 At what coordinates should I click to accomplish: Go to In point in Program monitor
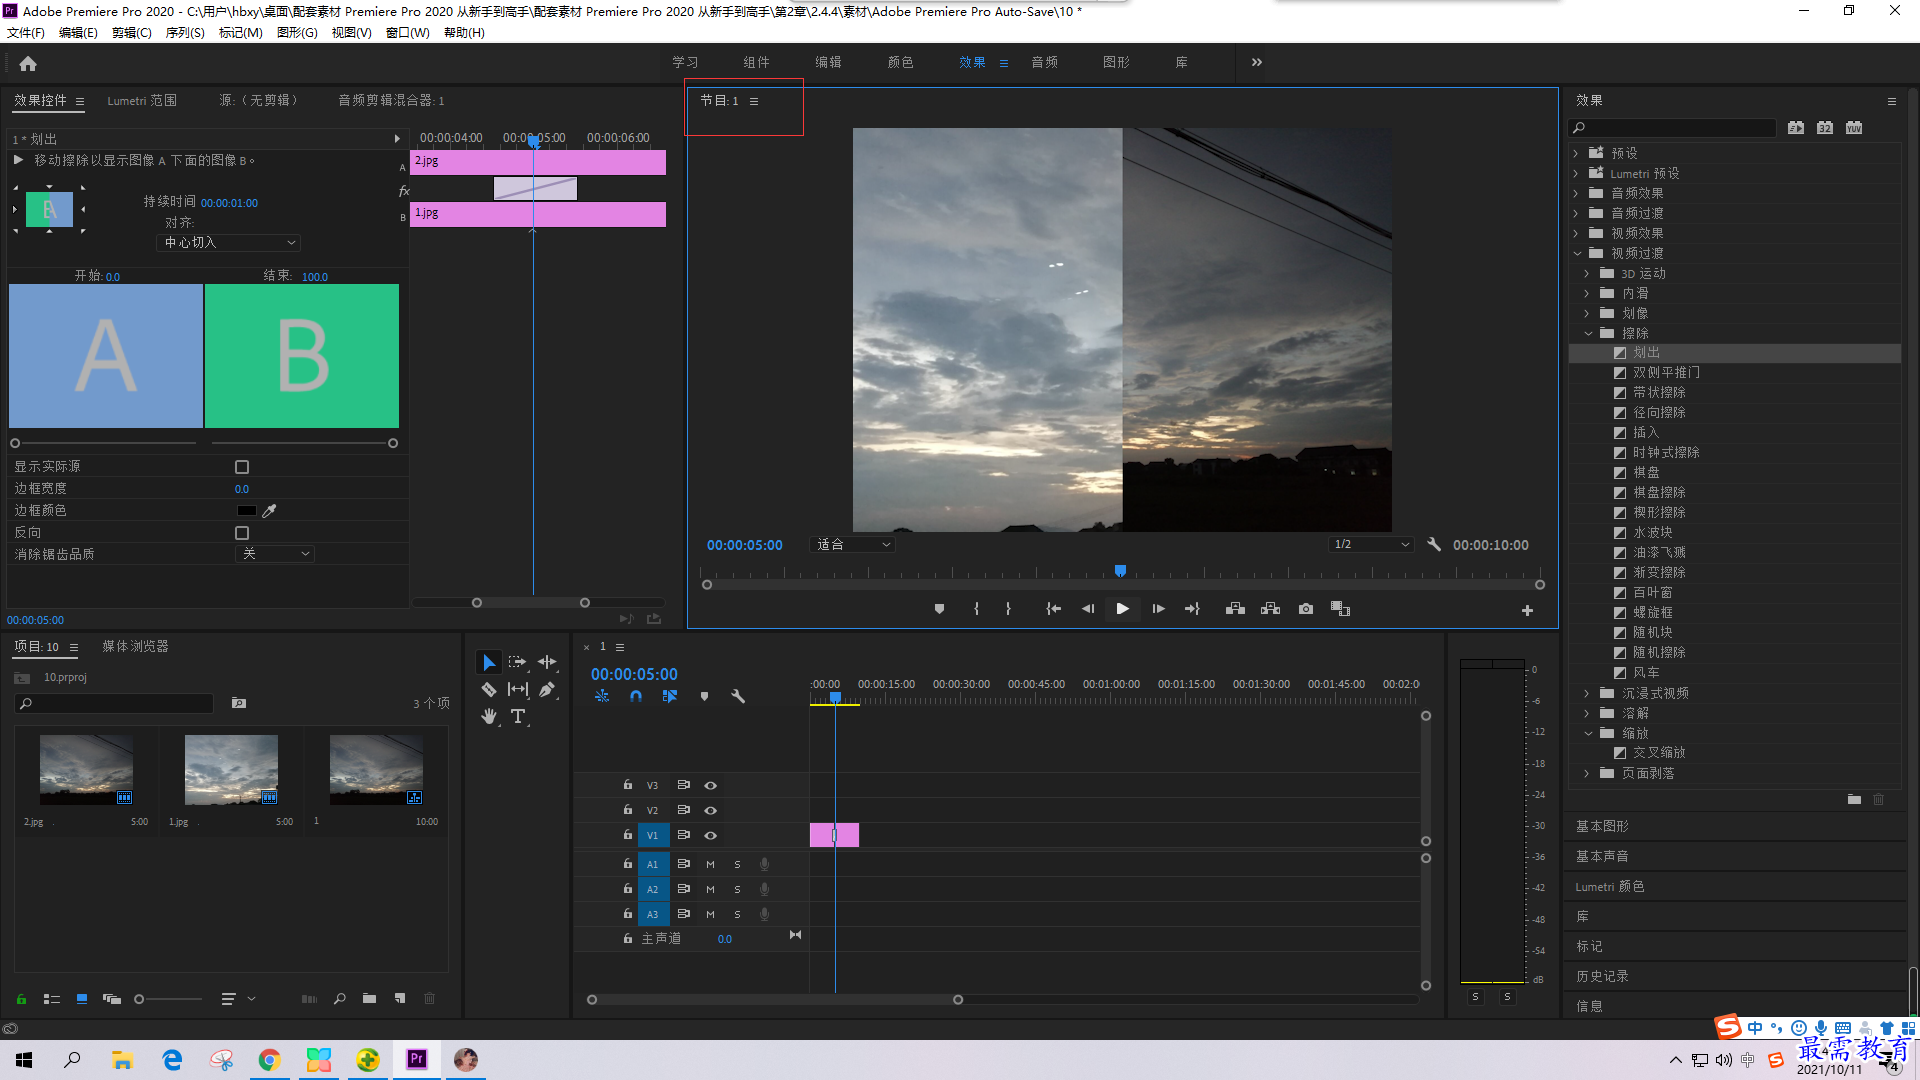click(x=1053, y=609)
